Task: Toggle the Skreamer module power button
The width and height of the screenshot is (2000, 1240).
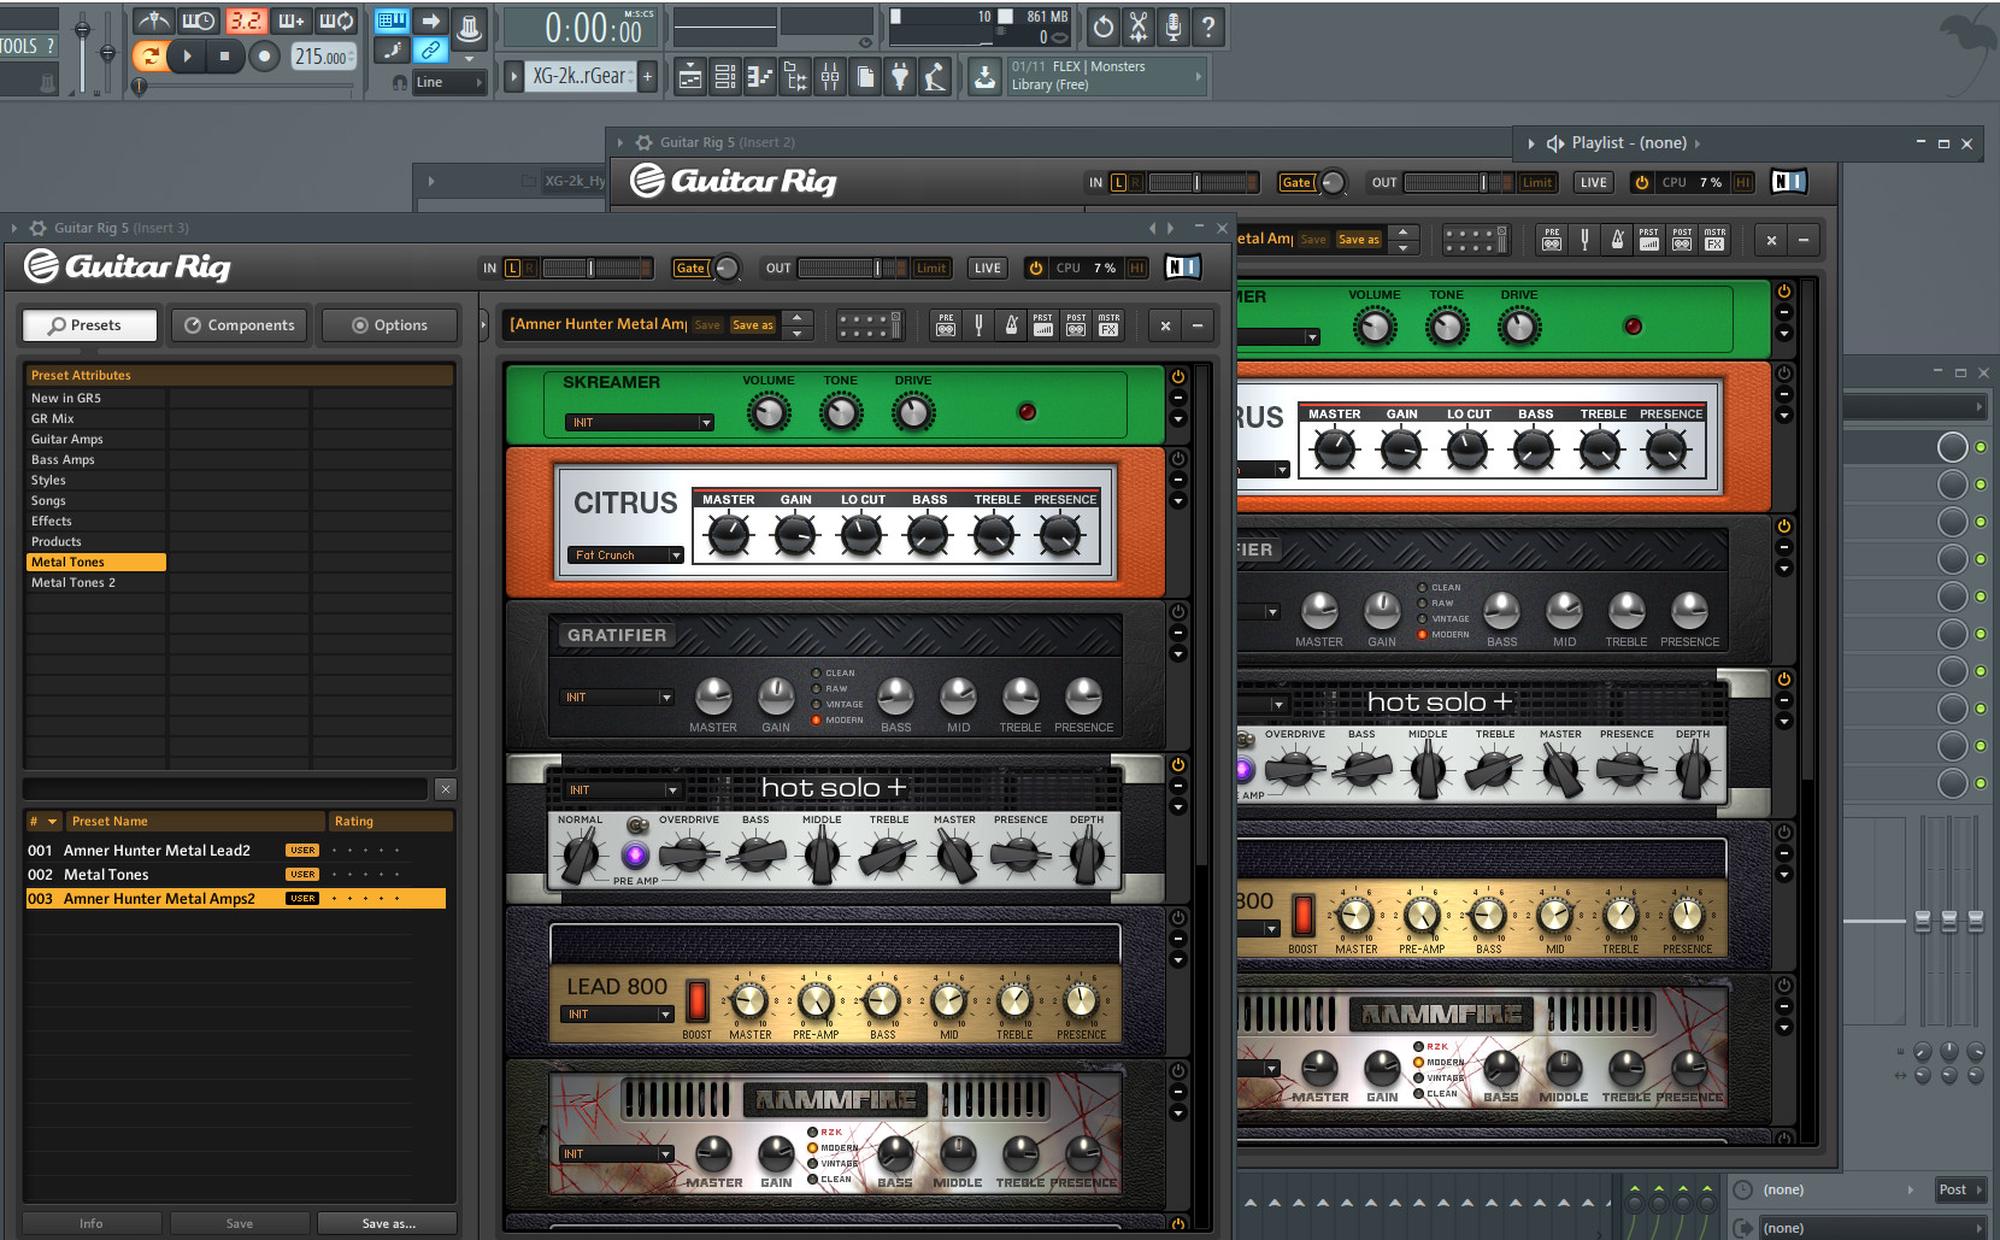Action: tap(1178, 377)
